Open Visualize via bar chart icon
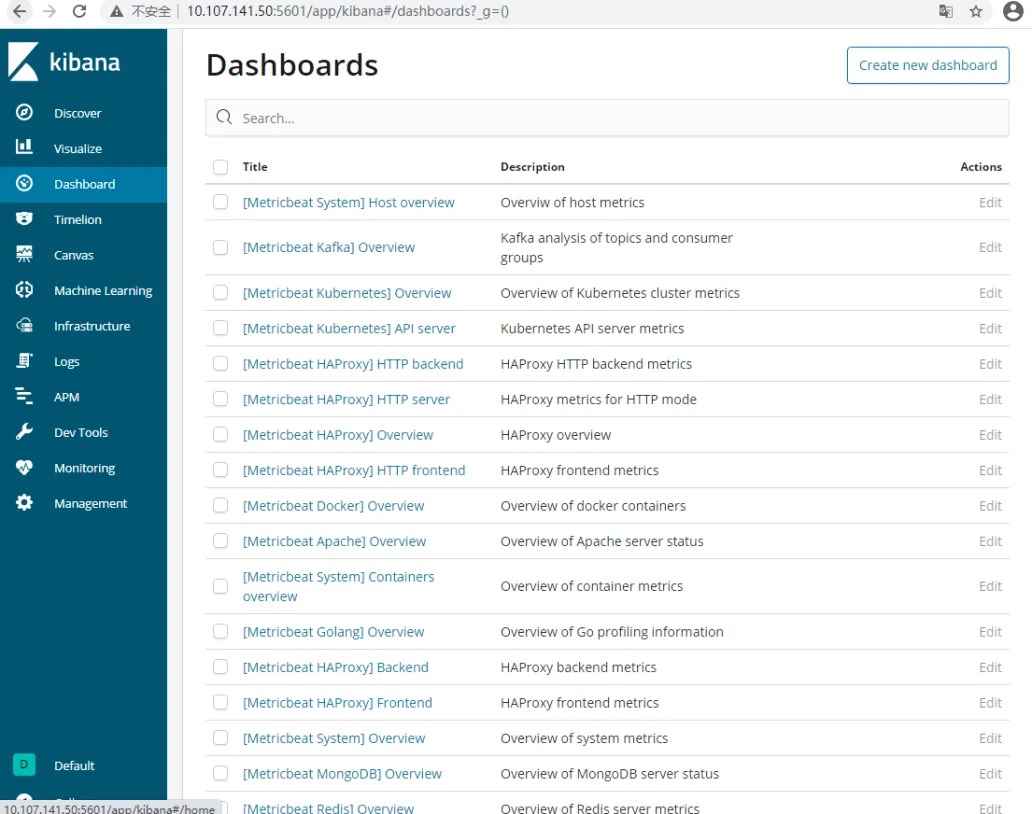 pos(25,148)
